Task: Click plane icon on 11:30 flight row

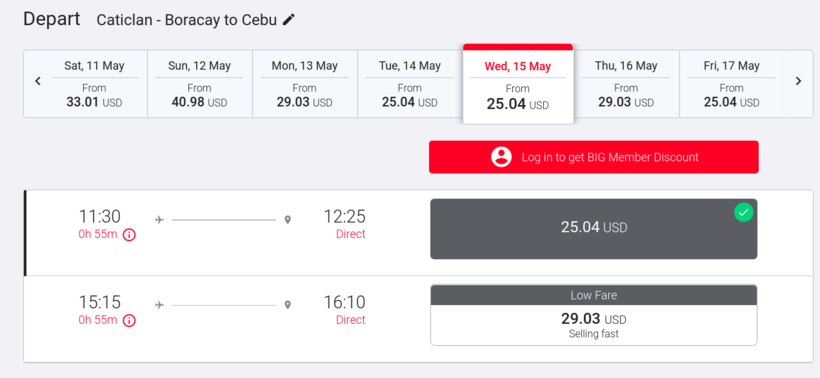Action: [160, 220]
